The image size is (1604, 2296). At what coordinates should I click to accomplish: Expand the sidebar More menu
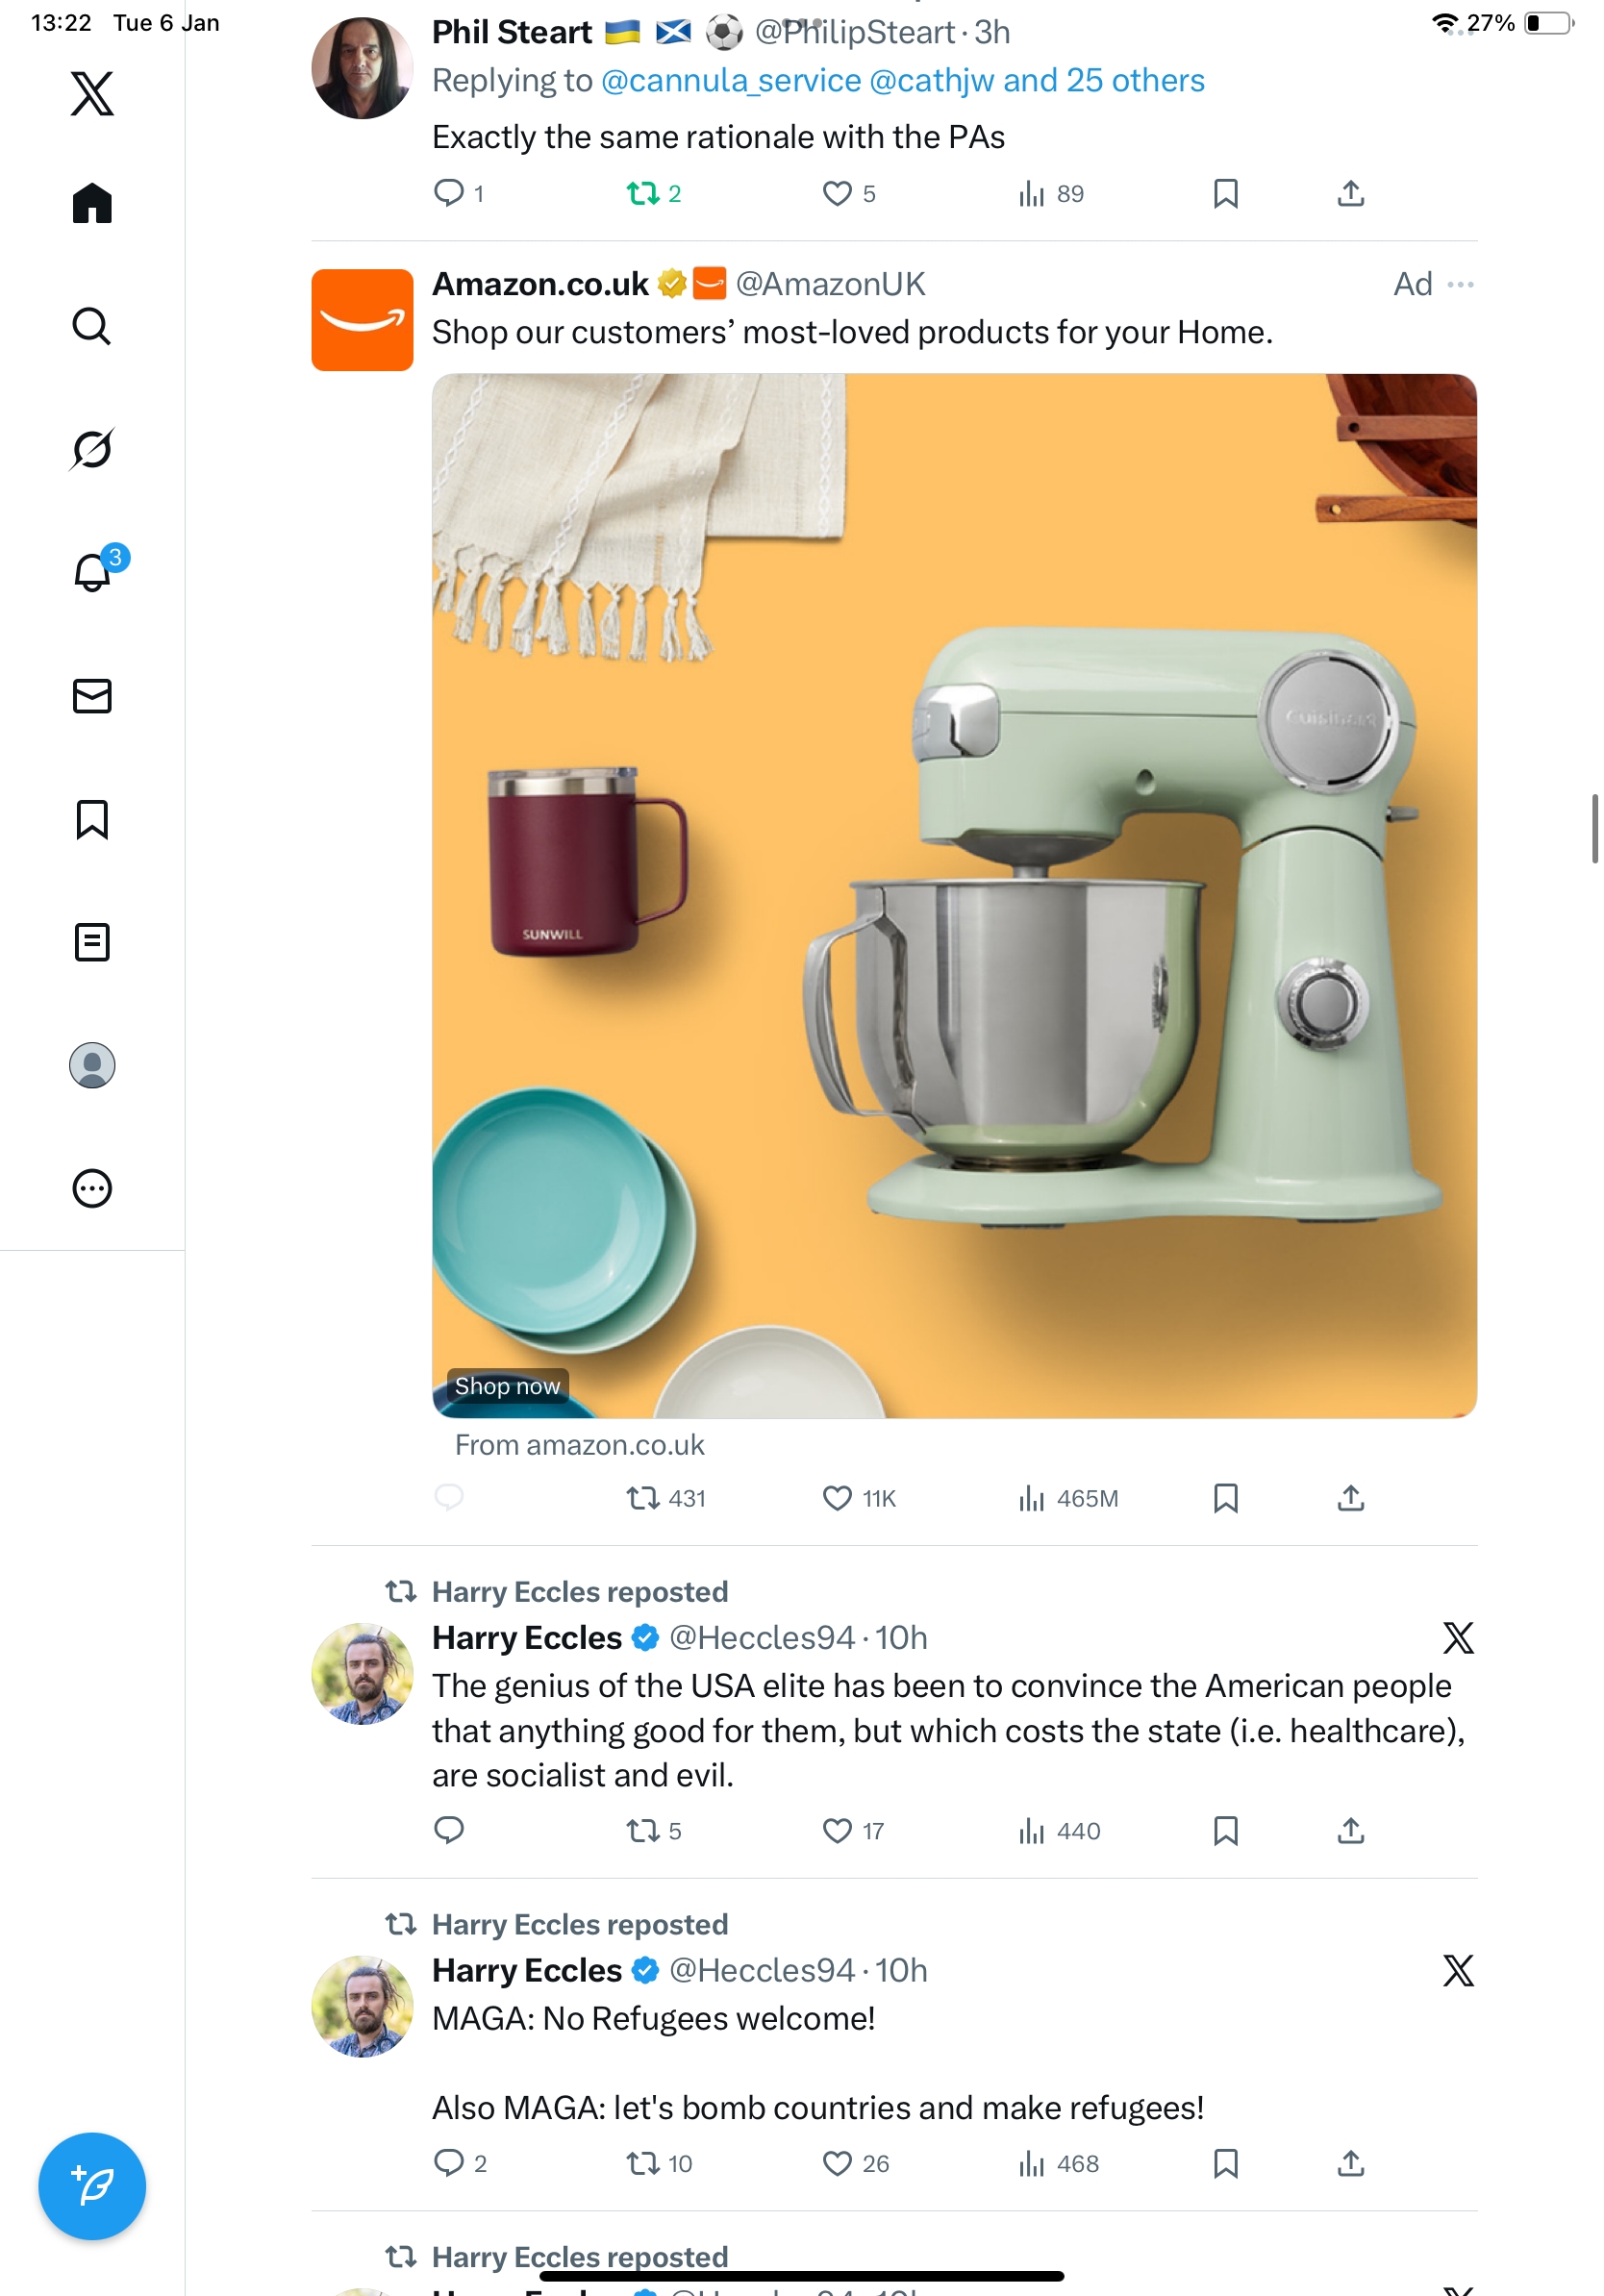(x=92, y=1189)
